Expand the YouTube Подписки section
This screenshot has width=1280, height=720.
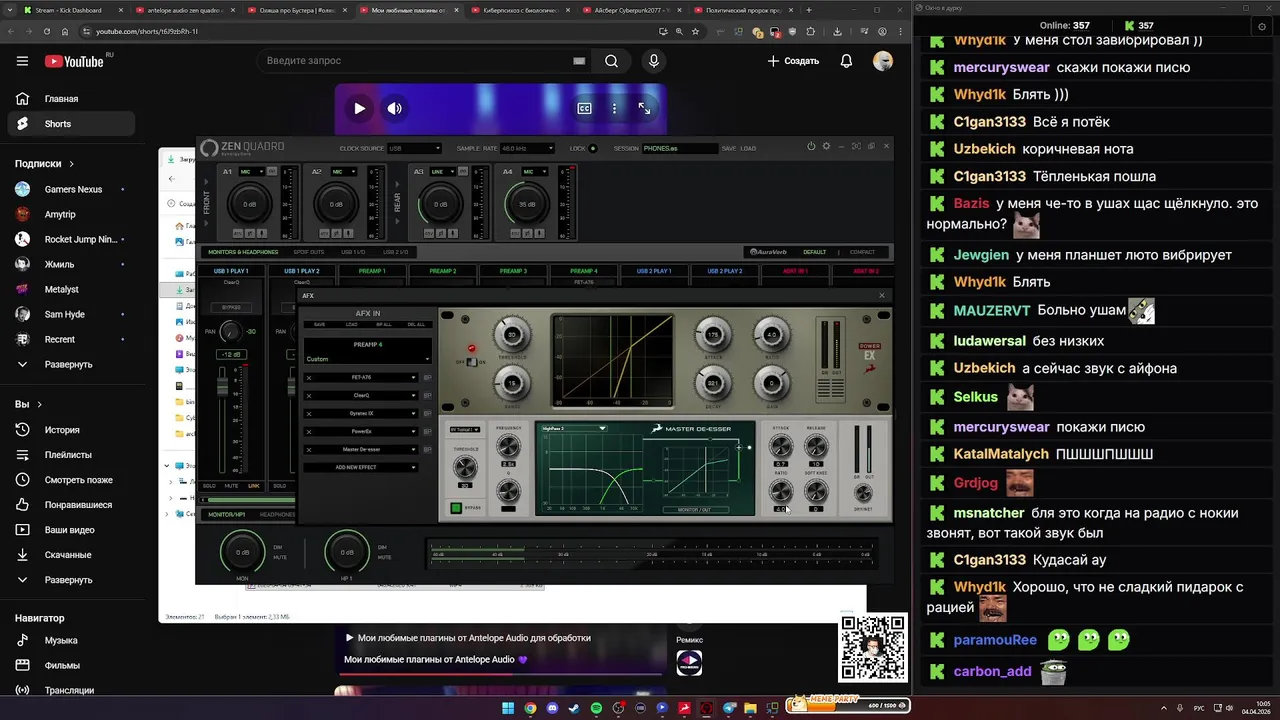(x=44, y=163)
